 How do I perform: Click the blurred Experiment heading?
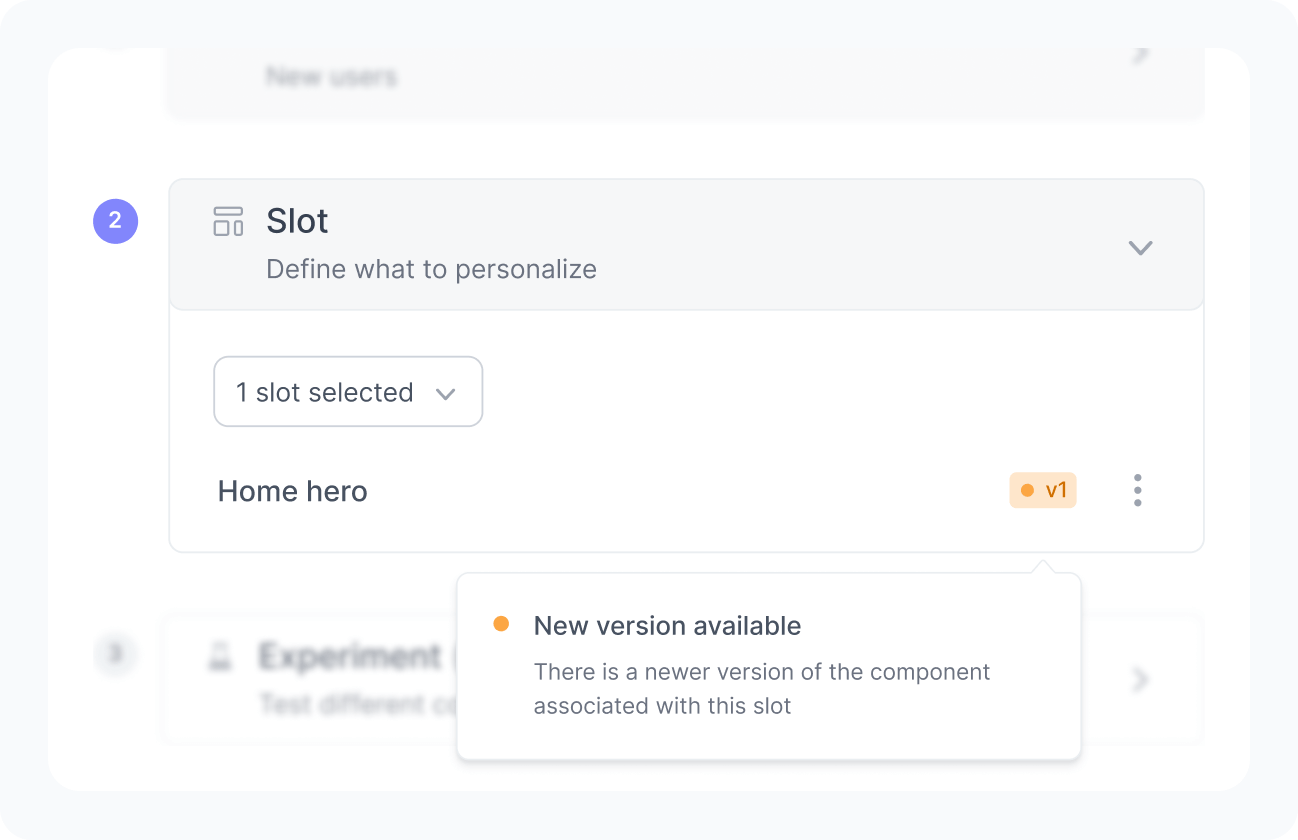point(350,657)
